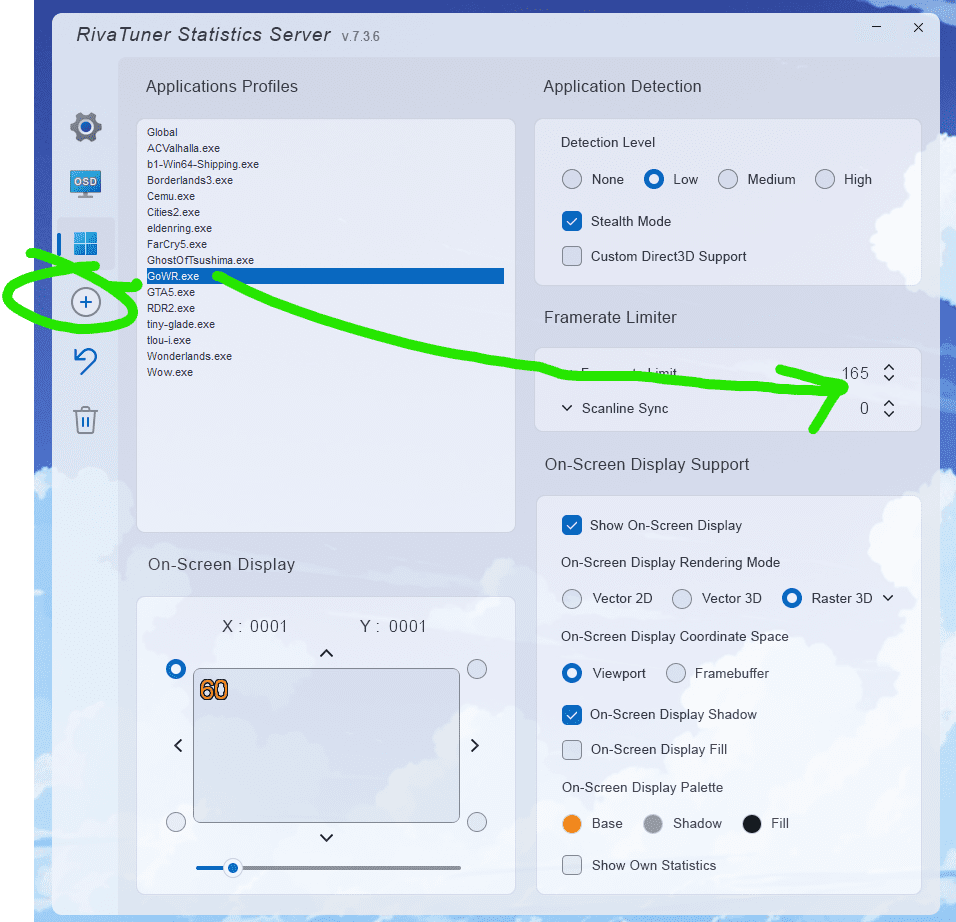Image resolution: width=956 pixels, height=922 pixels.
Task: Select the Global profile
Action: point(325,132)
